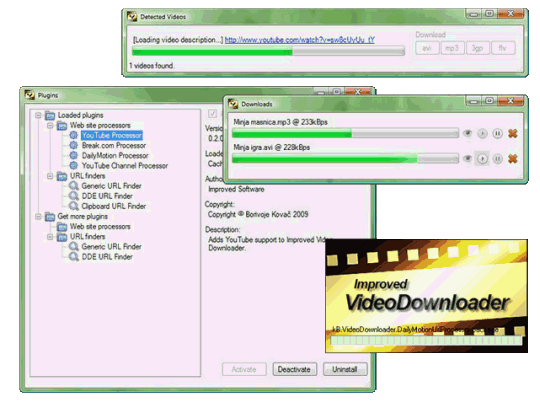Click the Detected Videos loading progress bar
This screenshot has height=408, width=540.
click(268, 52)
